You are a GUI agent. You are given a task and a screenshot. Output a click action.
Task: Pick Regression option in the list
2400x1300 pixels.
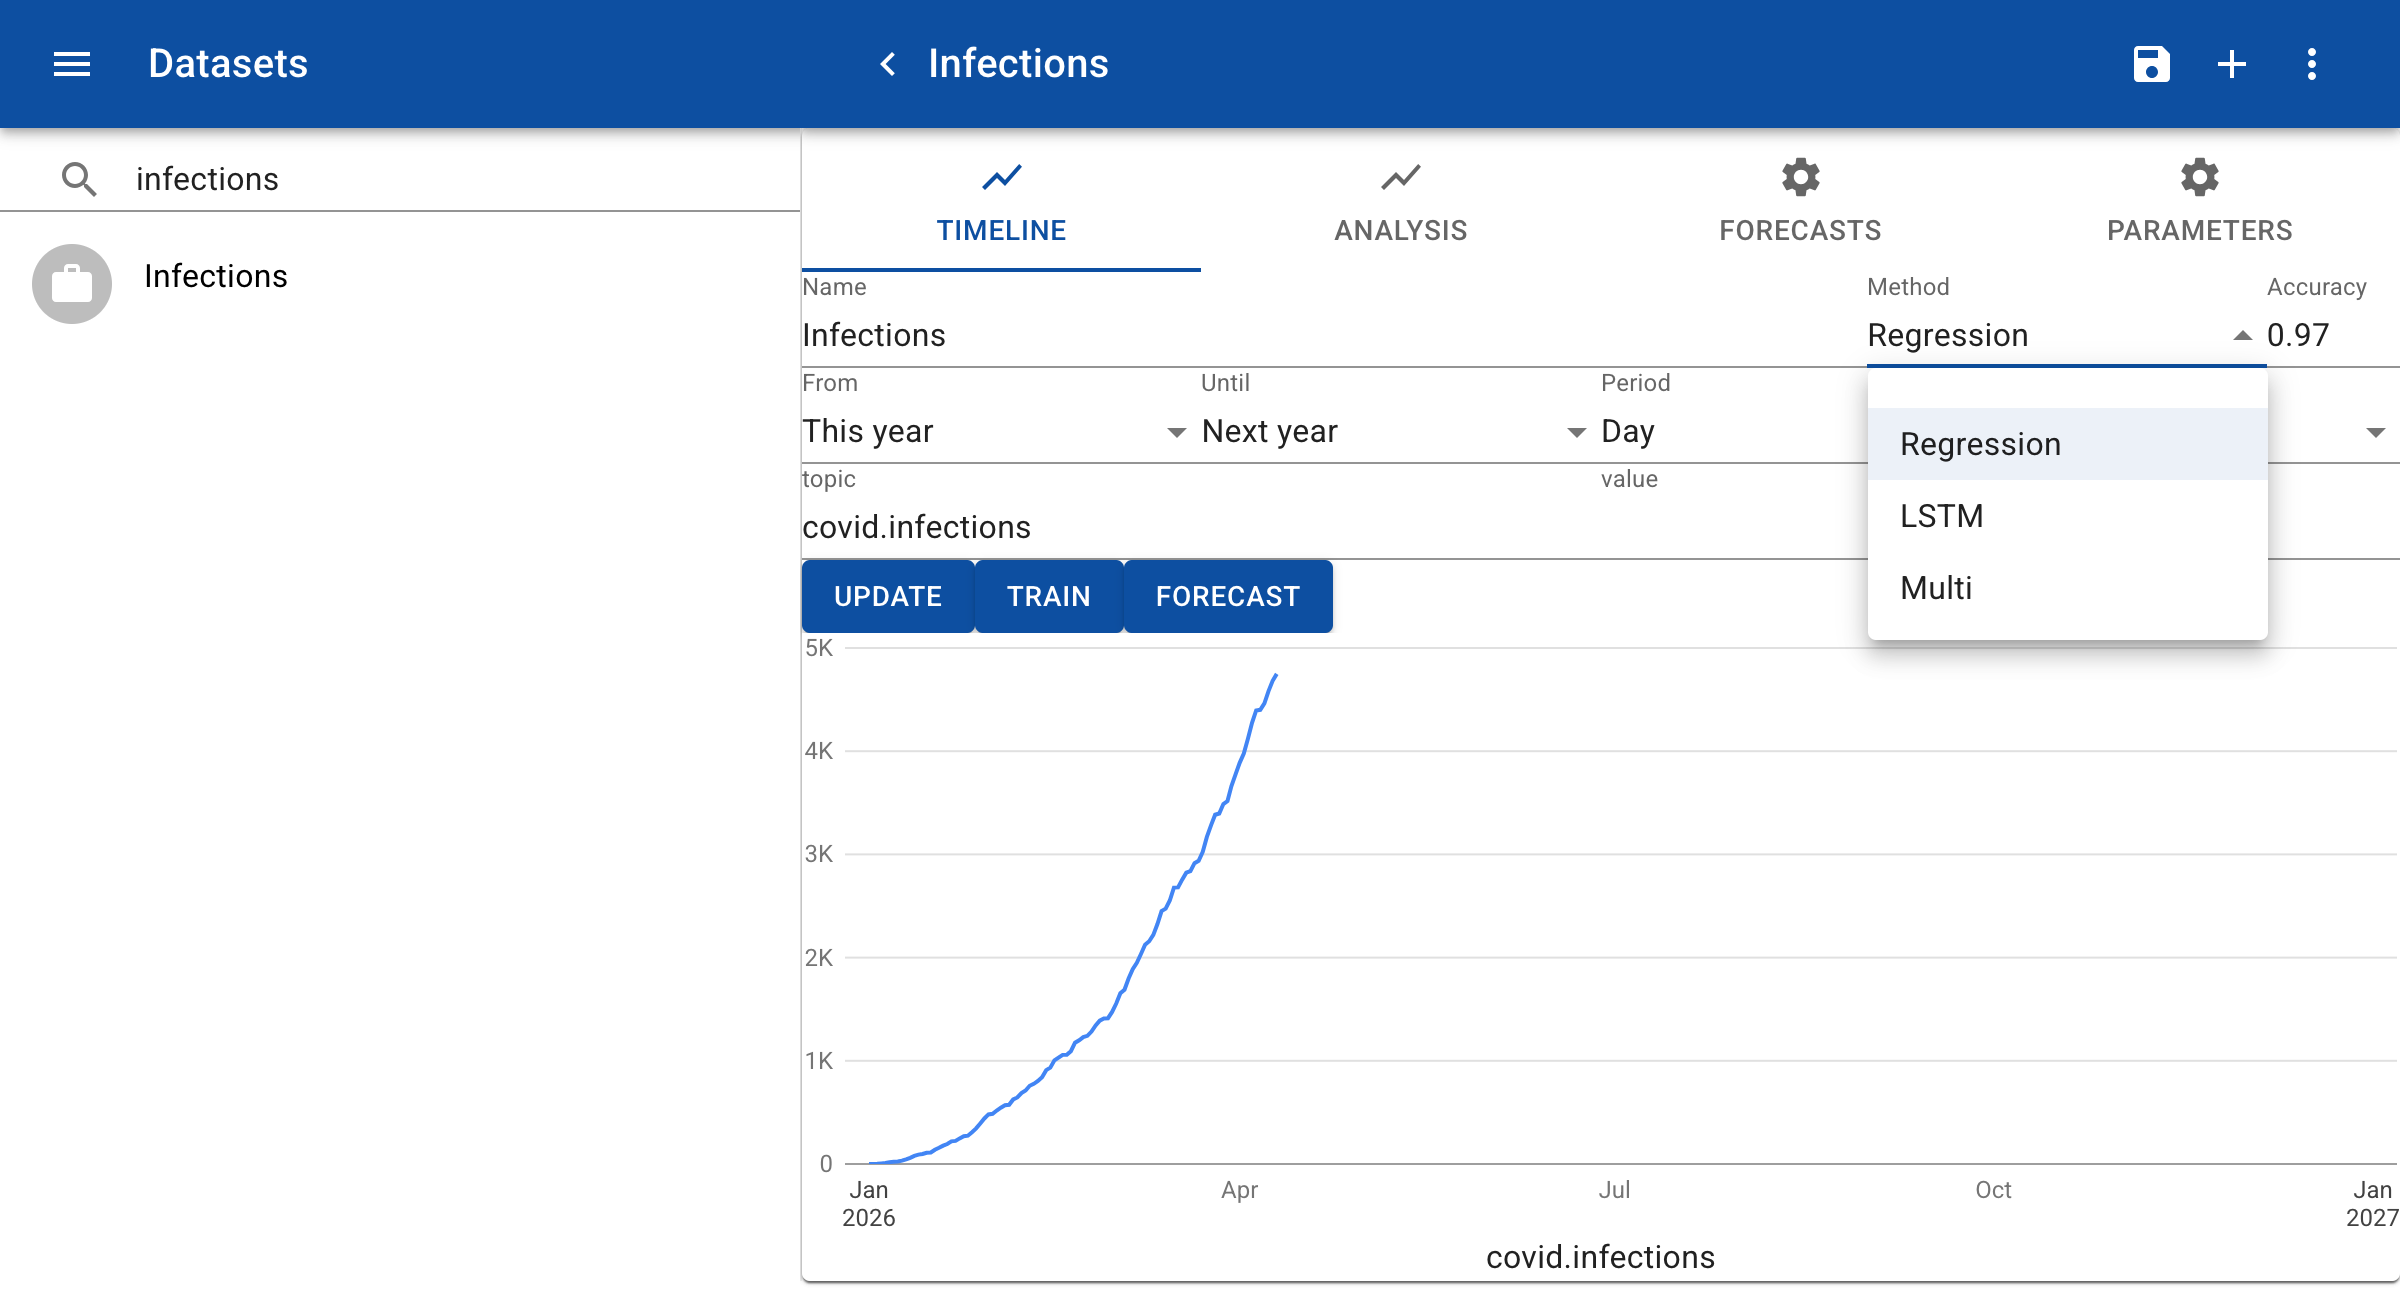pos(1980,444)
